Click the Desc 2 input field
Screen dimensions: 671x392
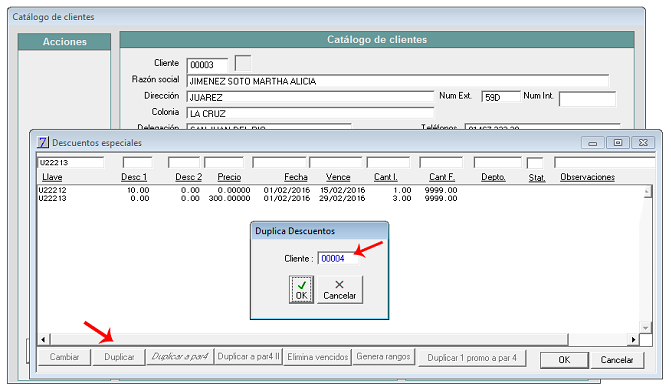[x=184, y=163]
